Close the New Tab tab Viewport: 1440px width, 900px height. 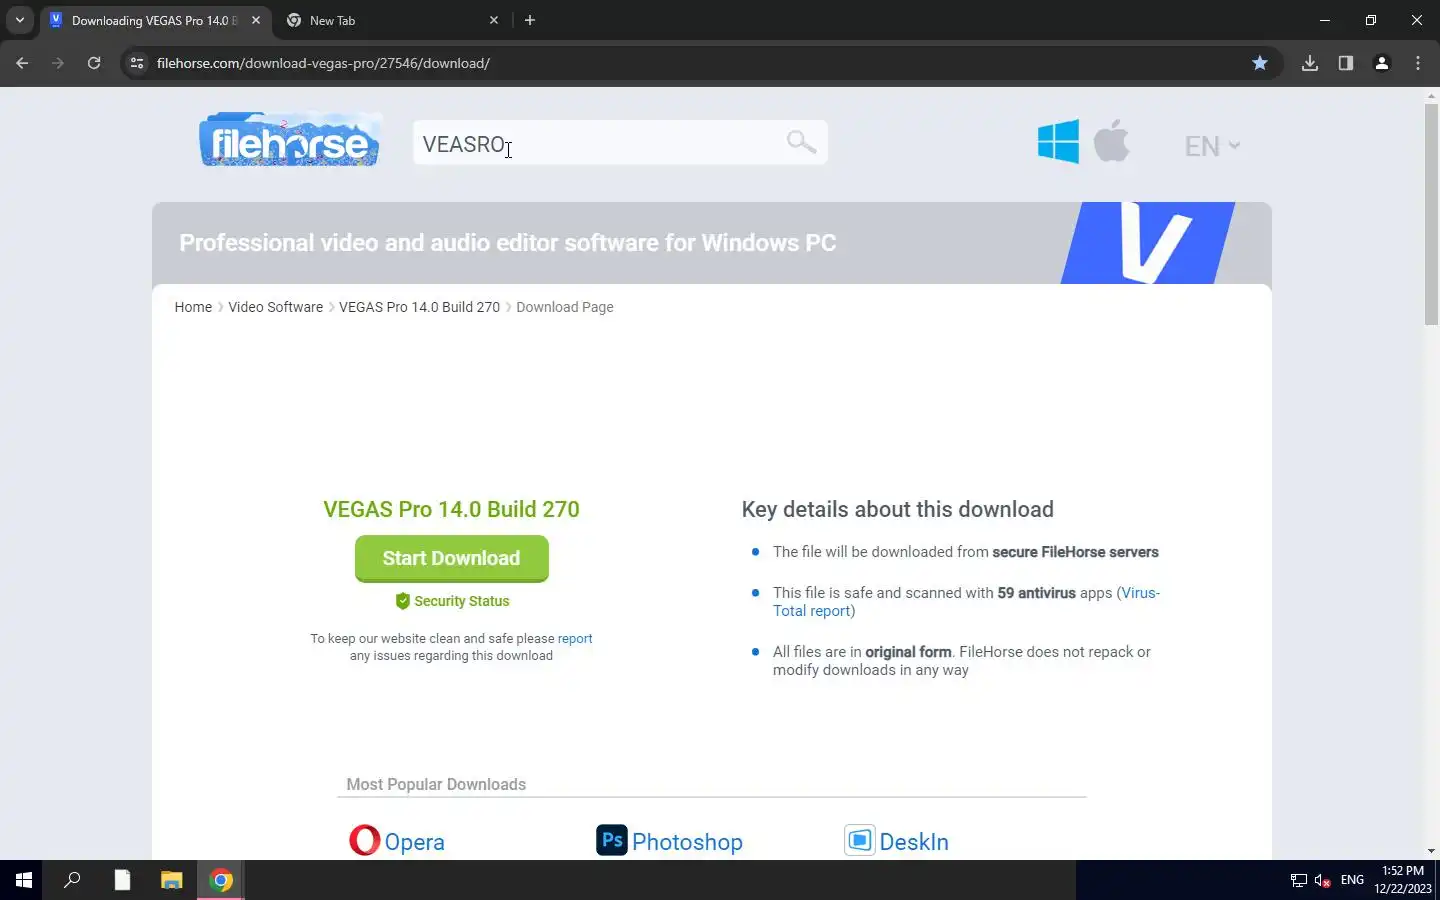pos(494,20)
